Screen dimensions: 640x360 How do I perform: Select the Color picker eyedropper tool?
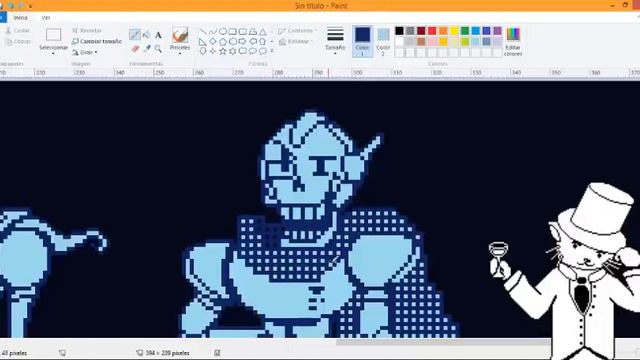(x=147, y=49)
